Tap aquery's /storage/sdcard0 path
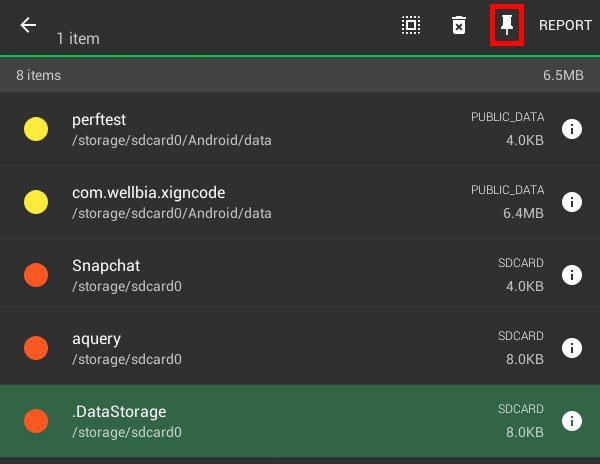 click(x=127, y=360)
